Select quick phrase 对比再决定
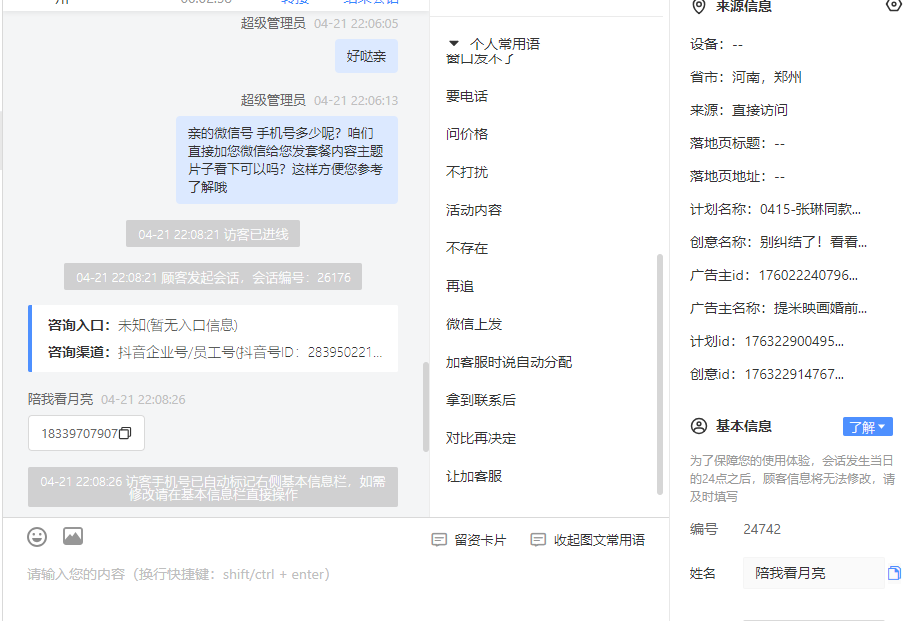The width and height of the screenshot is (910, 621). pos(481,438)
